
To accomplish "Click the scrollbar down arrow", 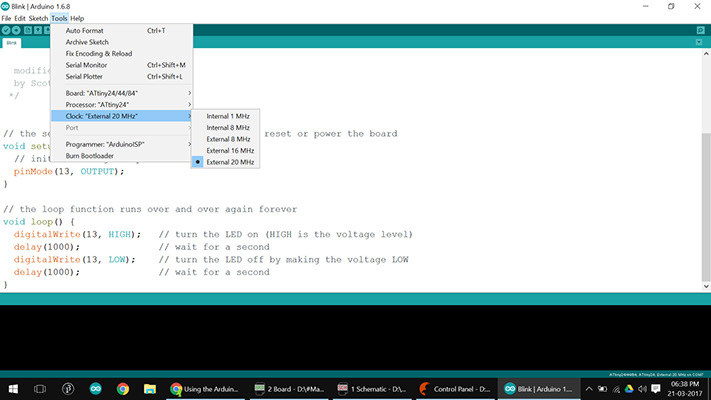I will click(x=706, y=286).
